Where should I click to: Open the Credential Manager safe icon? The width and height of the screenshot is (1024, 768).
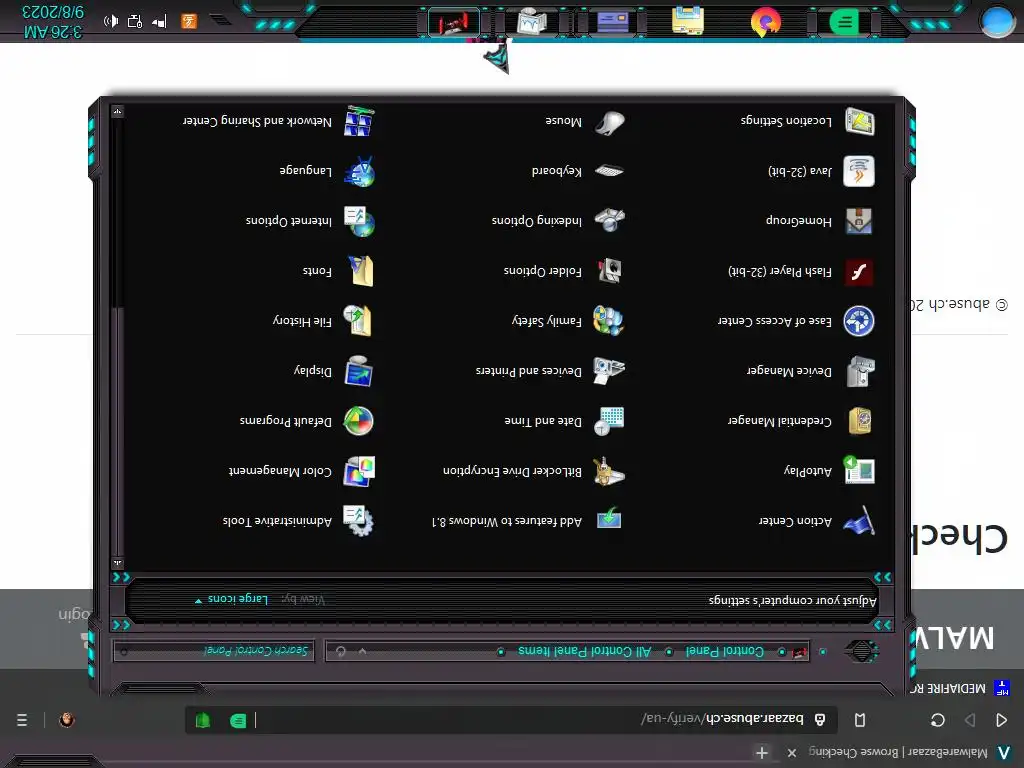[x=859, y=421]
